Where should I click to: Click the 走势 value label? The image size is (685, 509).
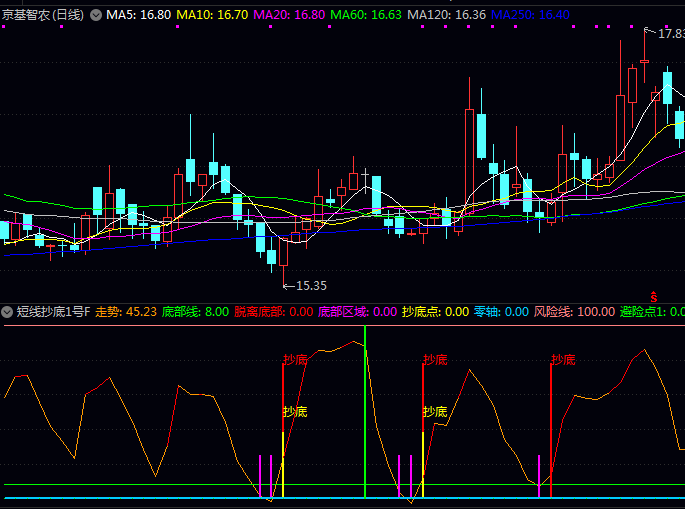pyautogui.click(x=126, y=312)
